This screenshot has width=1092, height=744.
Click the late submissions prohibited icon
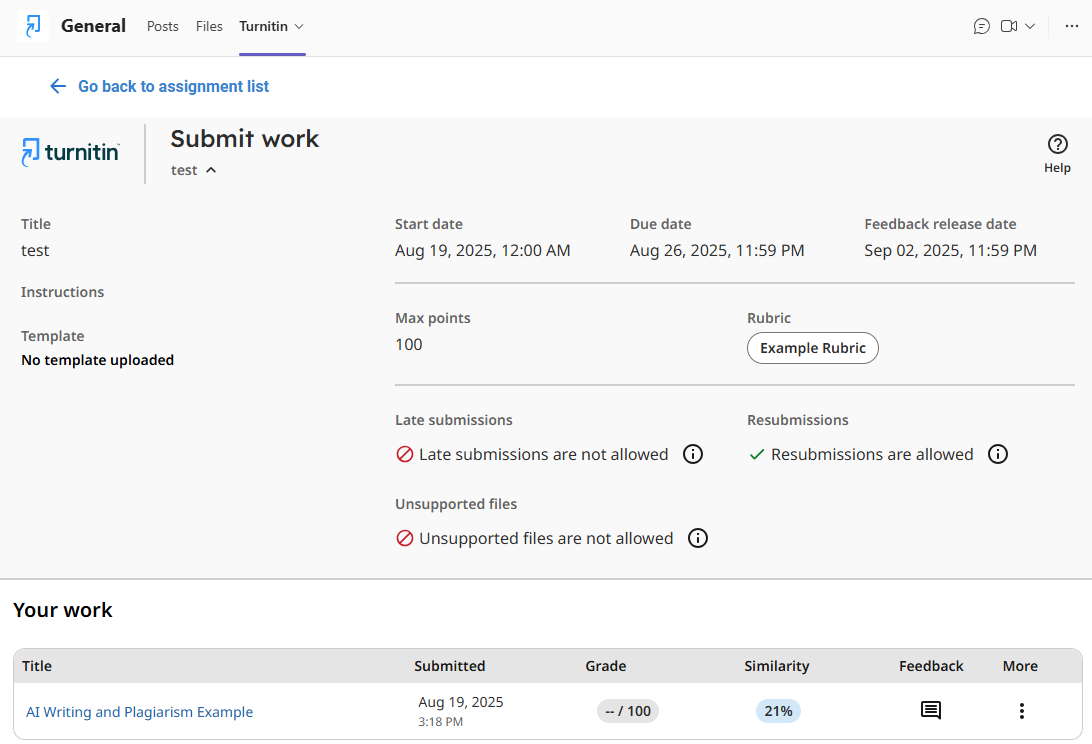coord(405,454)
